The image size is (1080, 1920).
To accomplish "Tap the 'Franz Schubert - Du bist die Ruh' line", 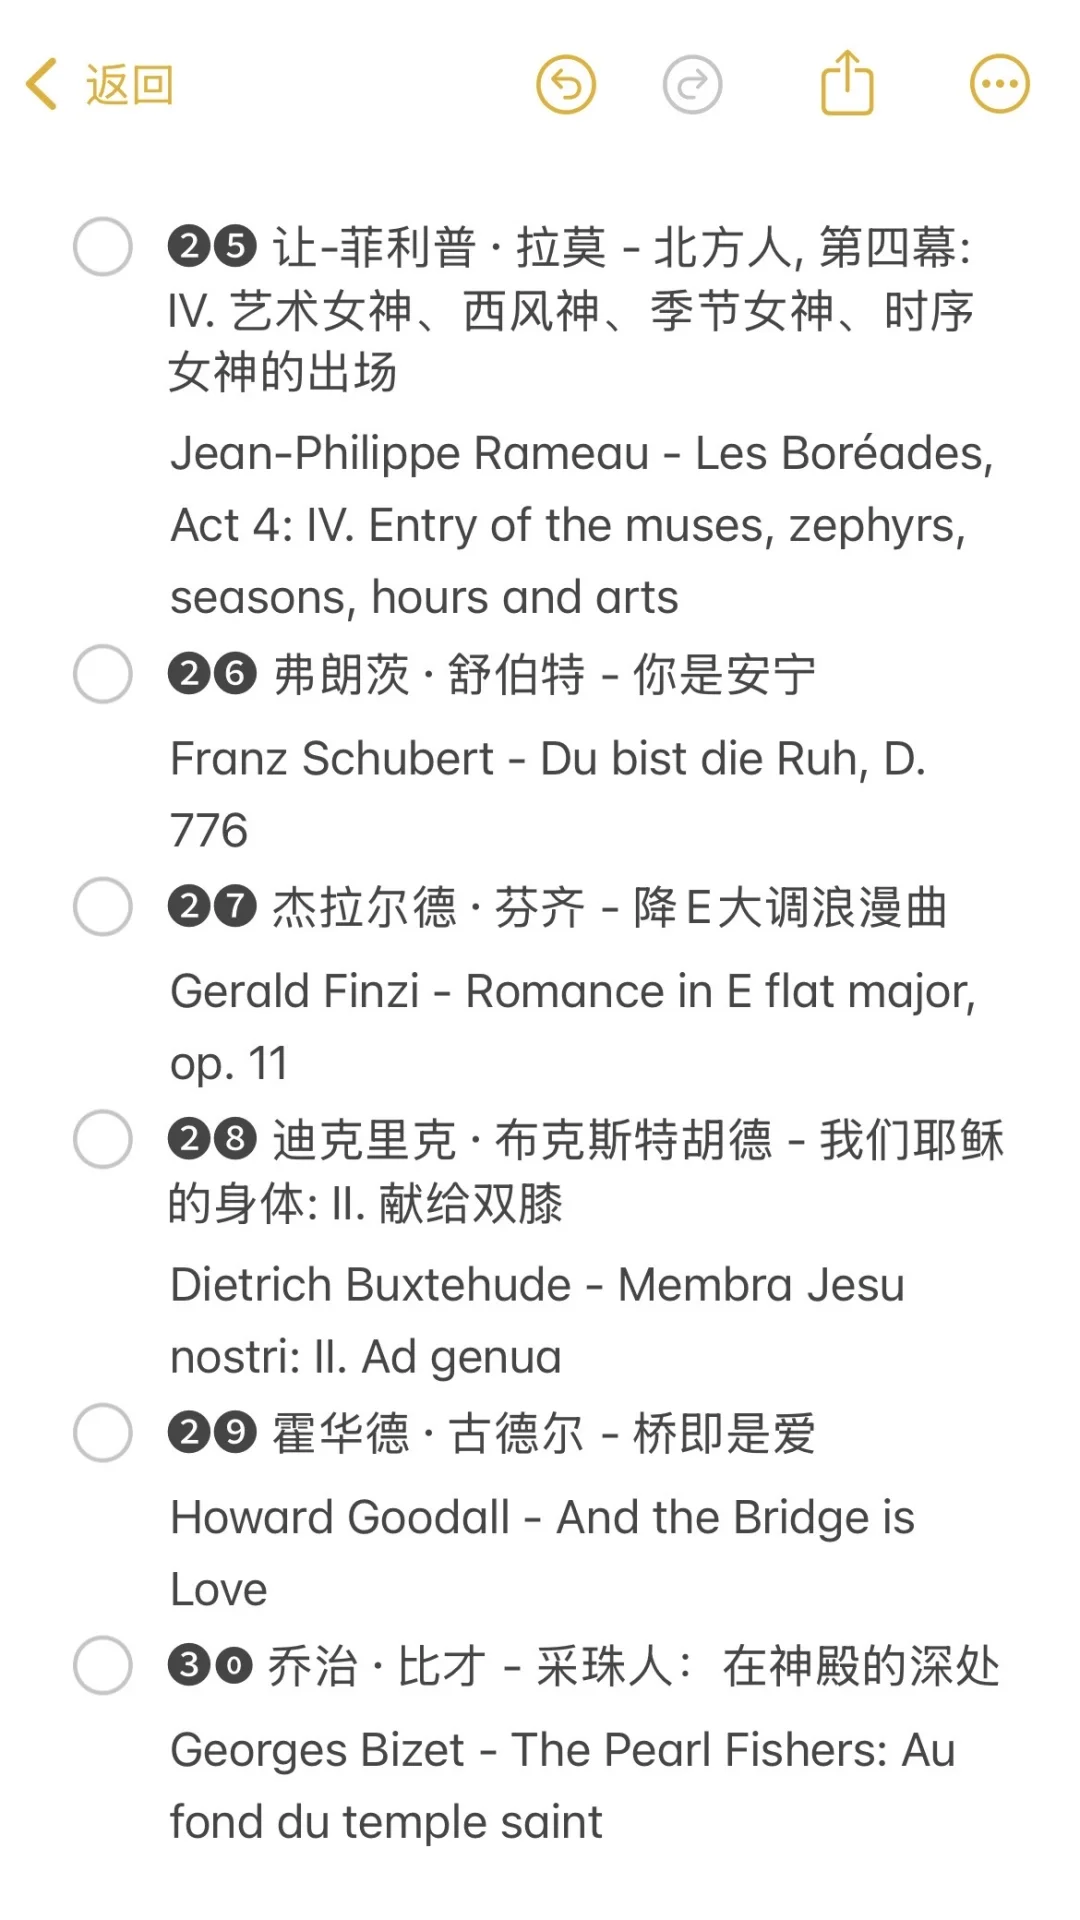I will 546,759.
